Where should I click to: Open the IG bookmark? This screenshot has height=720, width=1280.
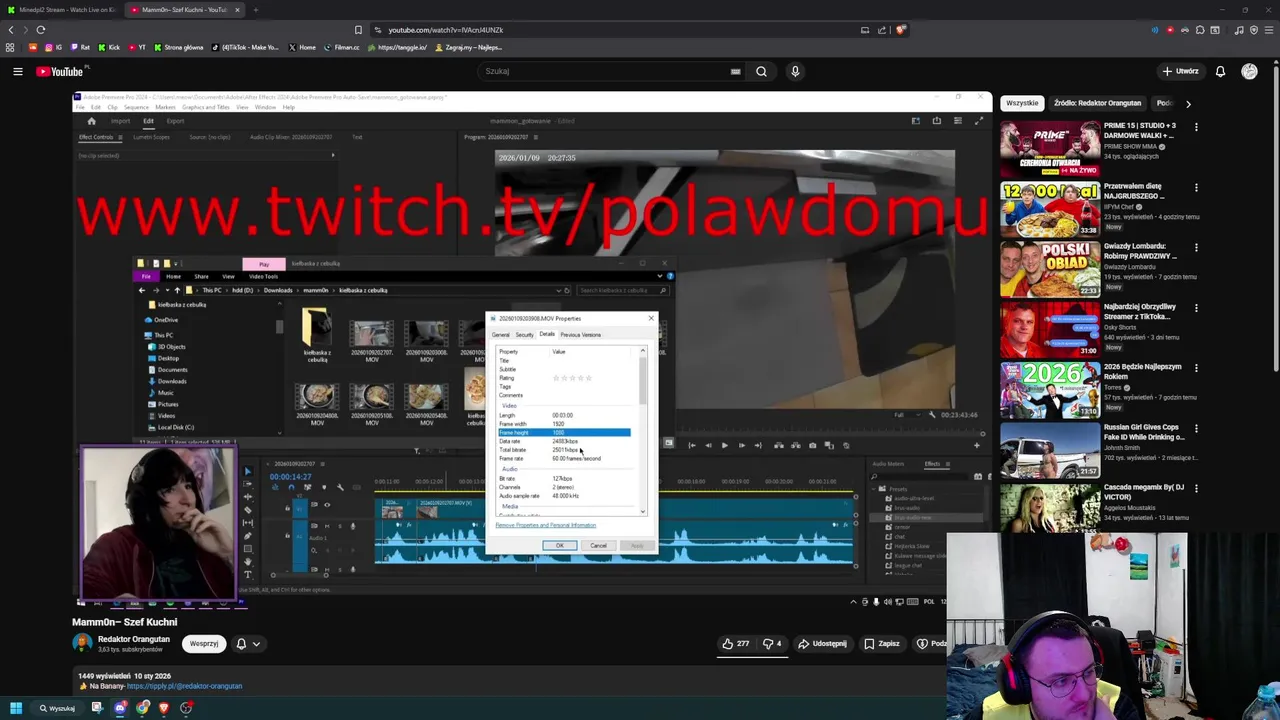coord(54,47)
